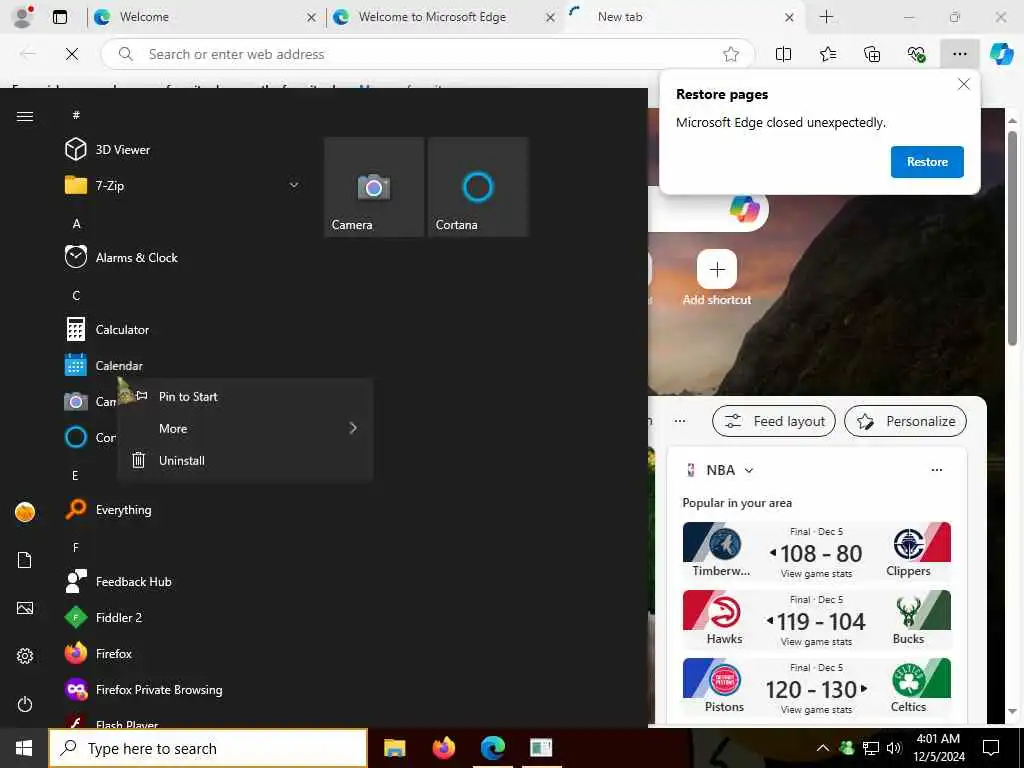Viewport: 1024px width, 768px height.
Task: Open the Camera pinned tile
Action: click(x=374, y=187)
